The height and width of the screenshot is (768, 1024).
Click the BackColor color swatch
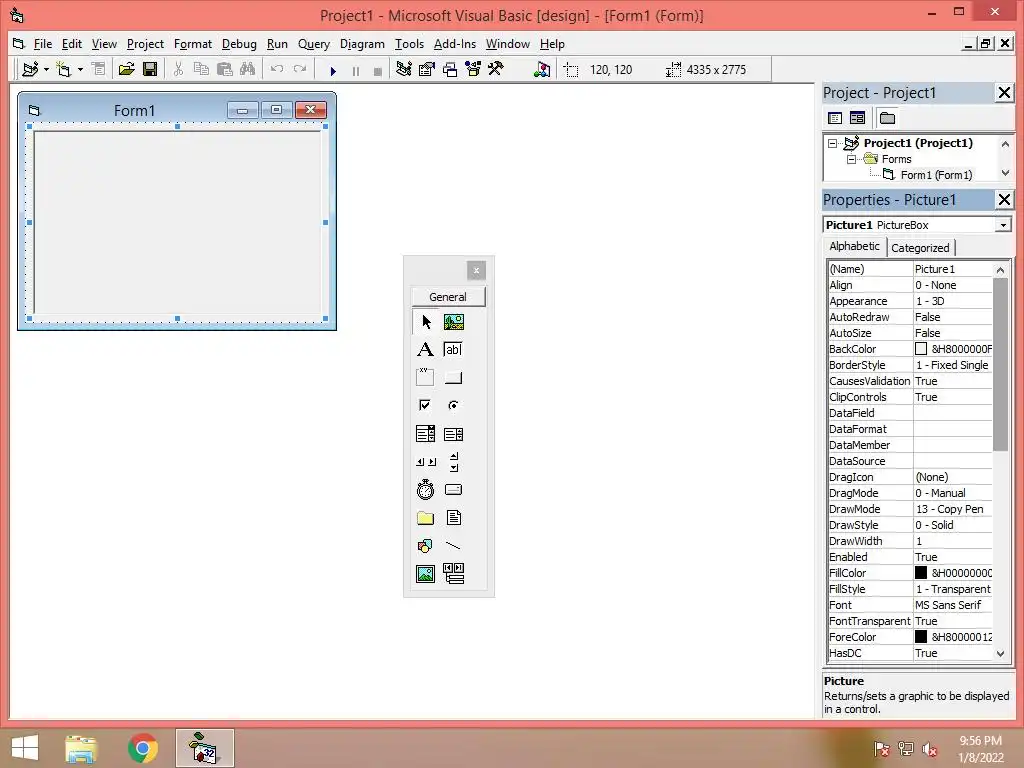coord(921,349)
